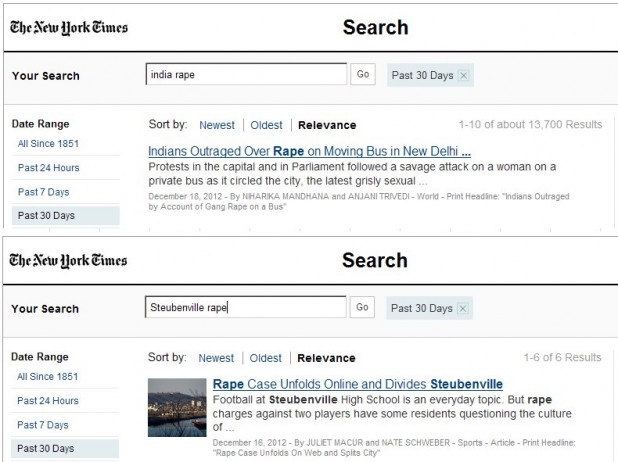Click the New York Times logo in the top search page

[69, 28]
